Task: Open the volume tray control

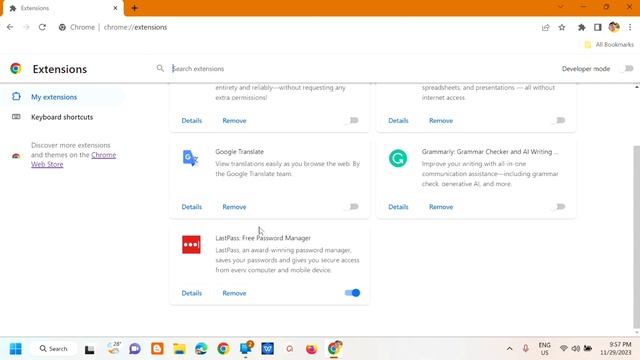Action: click(x=576, y=349)
